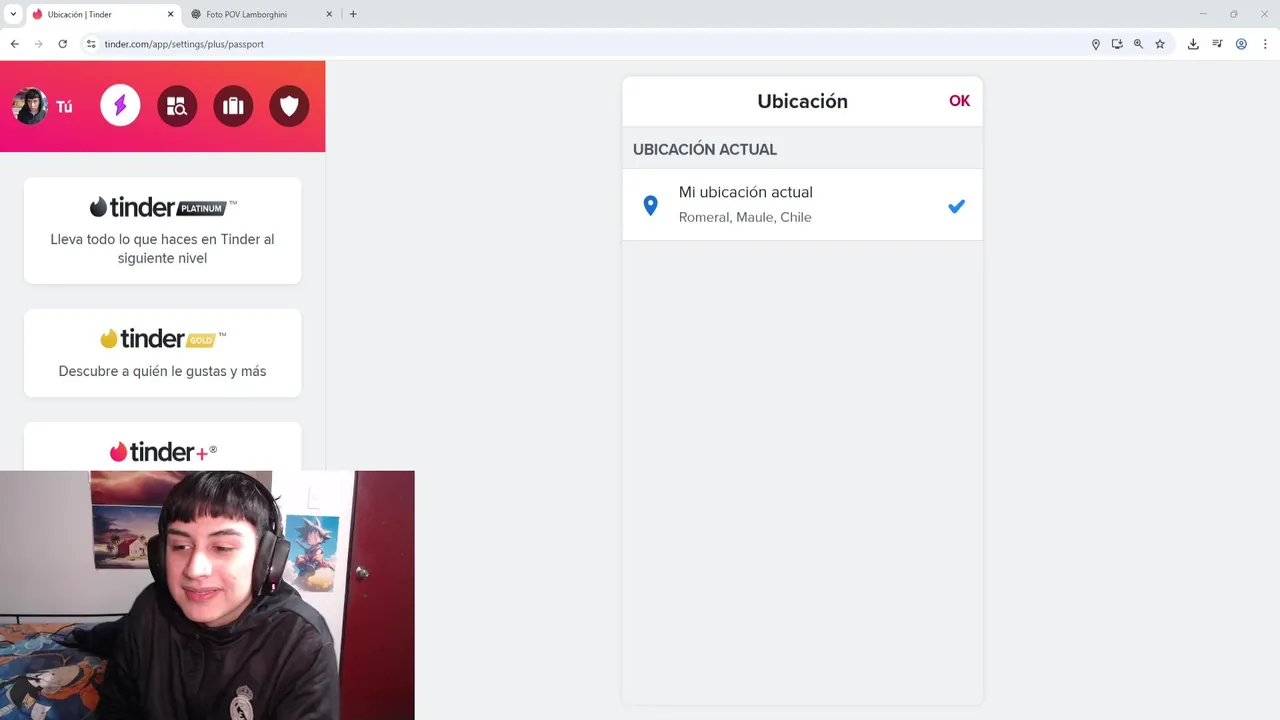The image size is (1280, 720).
Task: Click the install app icon
Action: point(1117,44)
